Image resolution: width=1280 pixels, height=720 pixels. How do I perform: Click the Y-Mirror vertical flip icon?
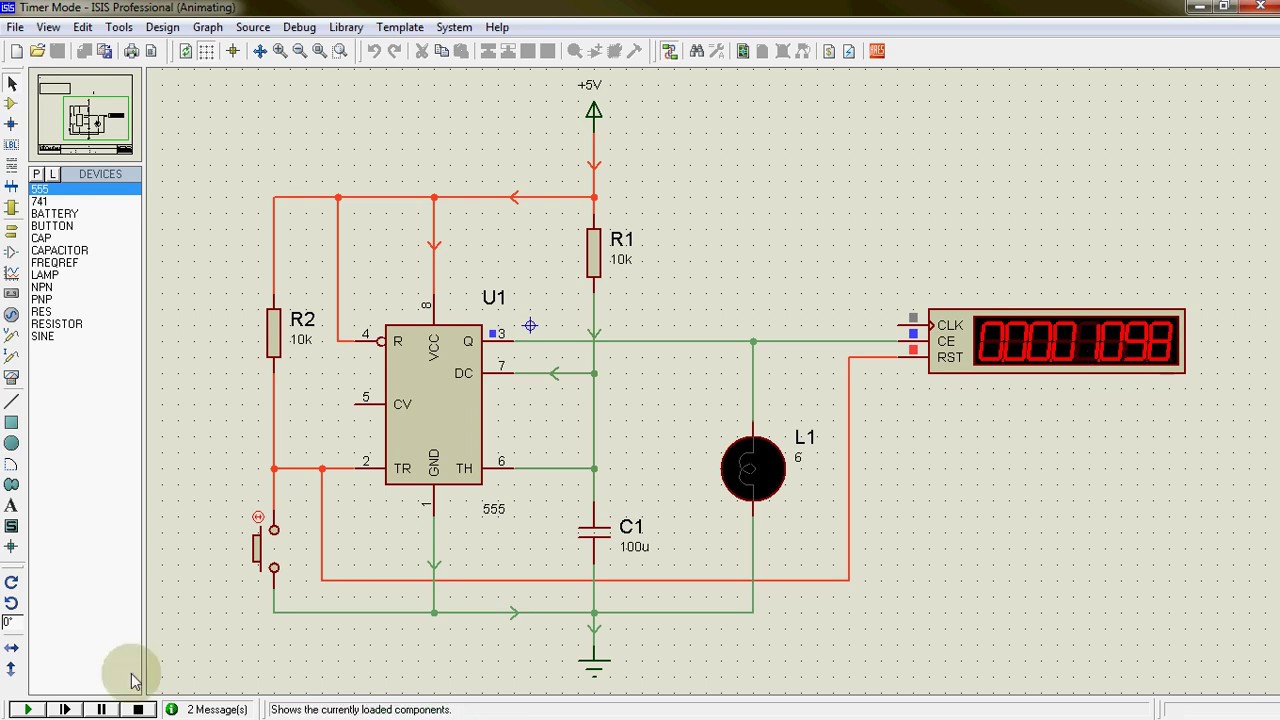point(12,669)
